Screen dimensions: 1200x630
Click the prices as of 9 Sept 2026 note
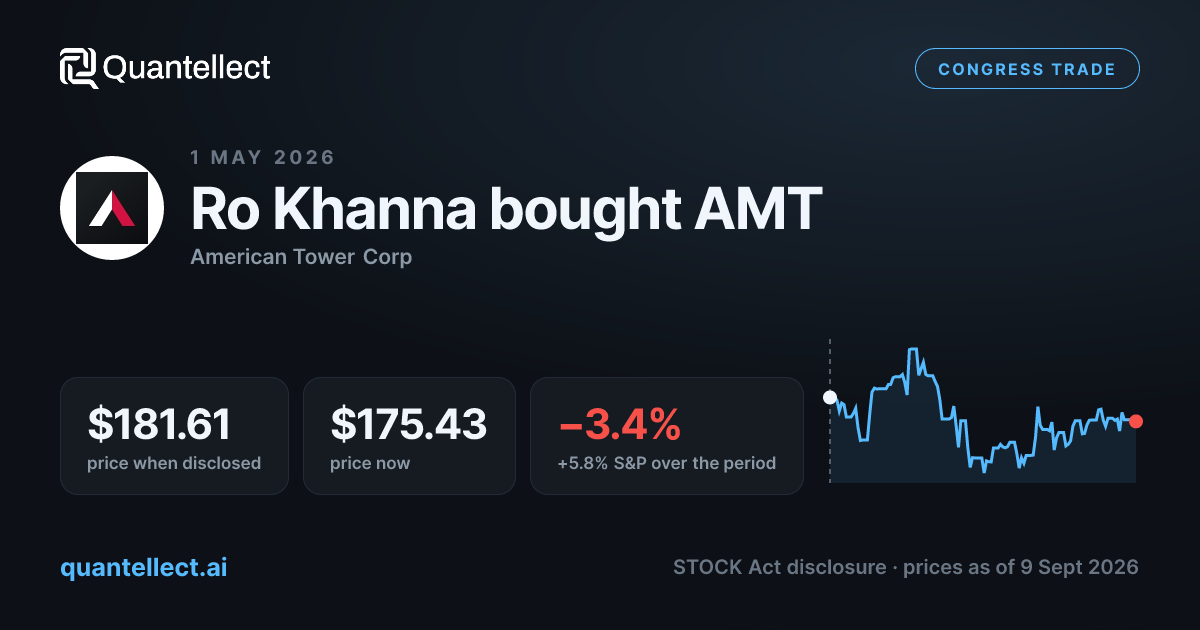pos(1021,567)
